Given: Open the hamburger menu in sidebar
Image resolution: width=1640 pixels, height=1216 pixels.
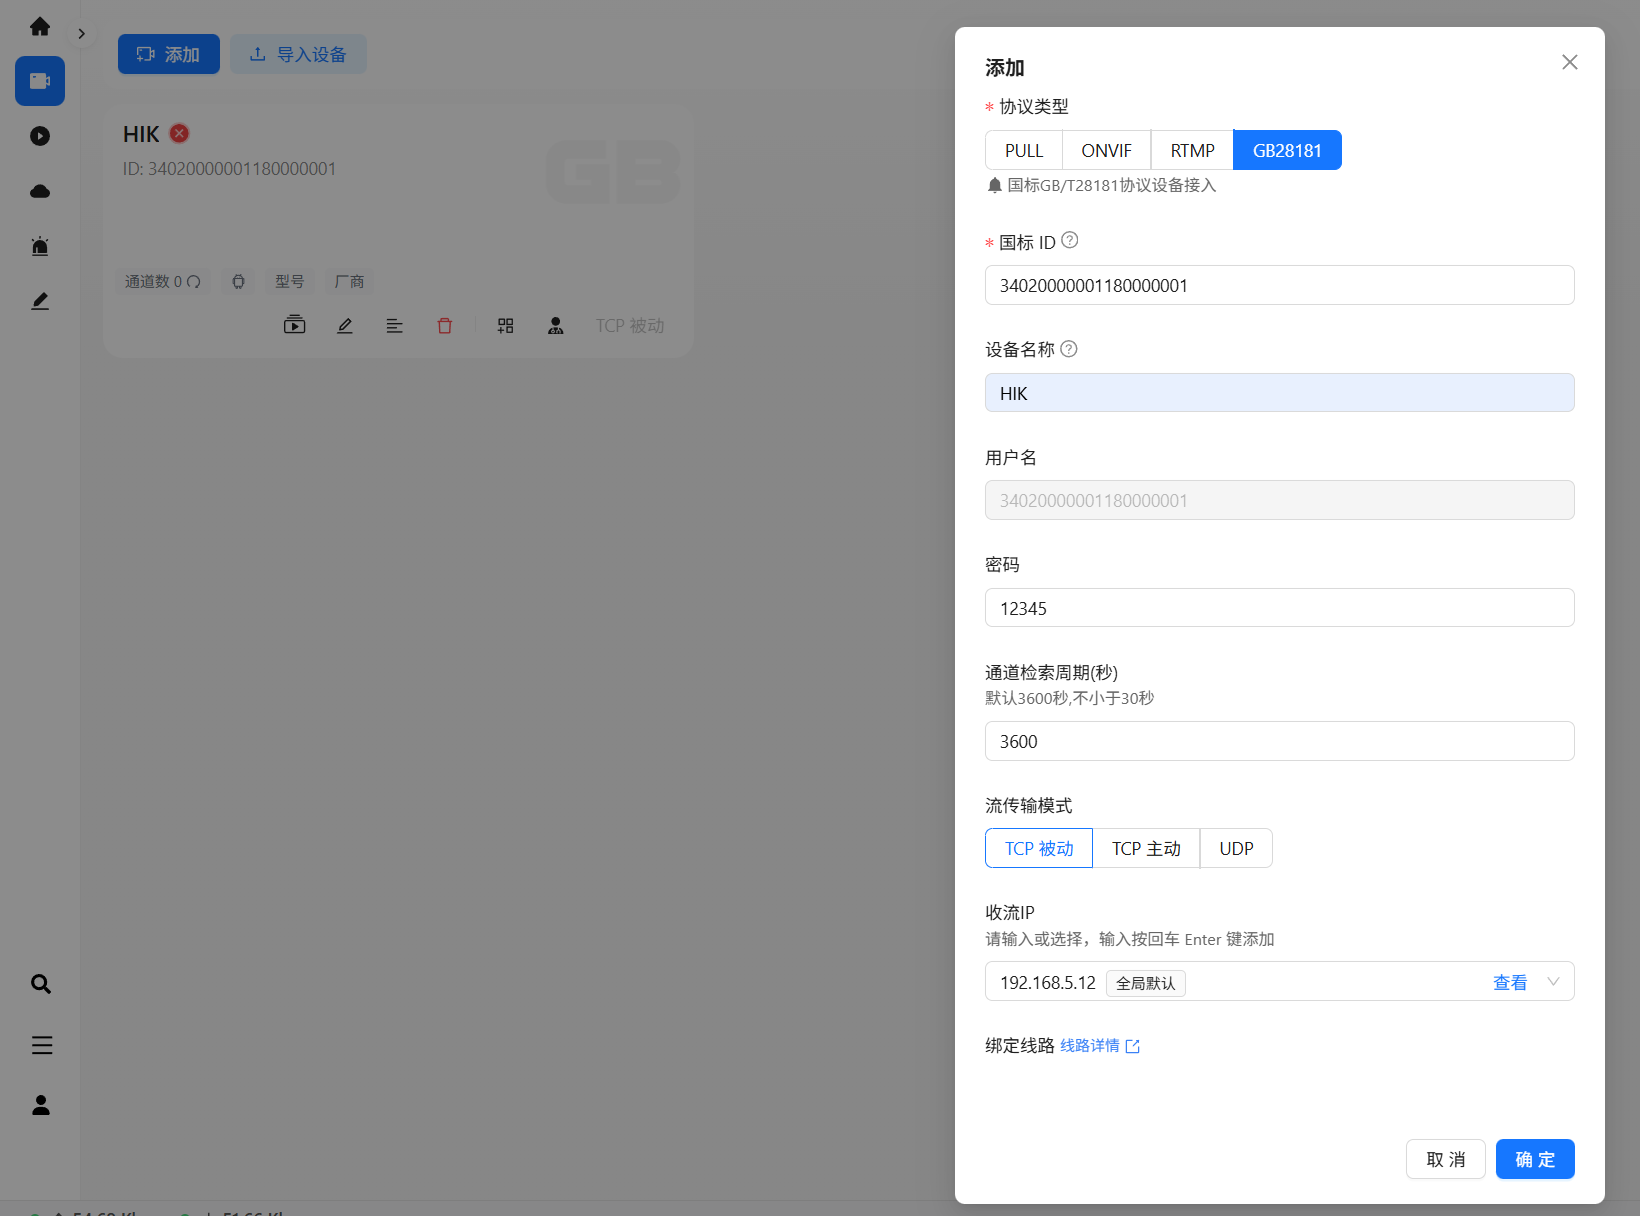Looking at the screenshot, I should 41,1045.
